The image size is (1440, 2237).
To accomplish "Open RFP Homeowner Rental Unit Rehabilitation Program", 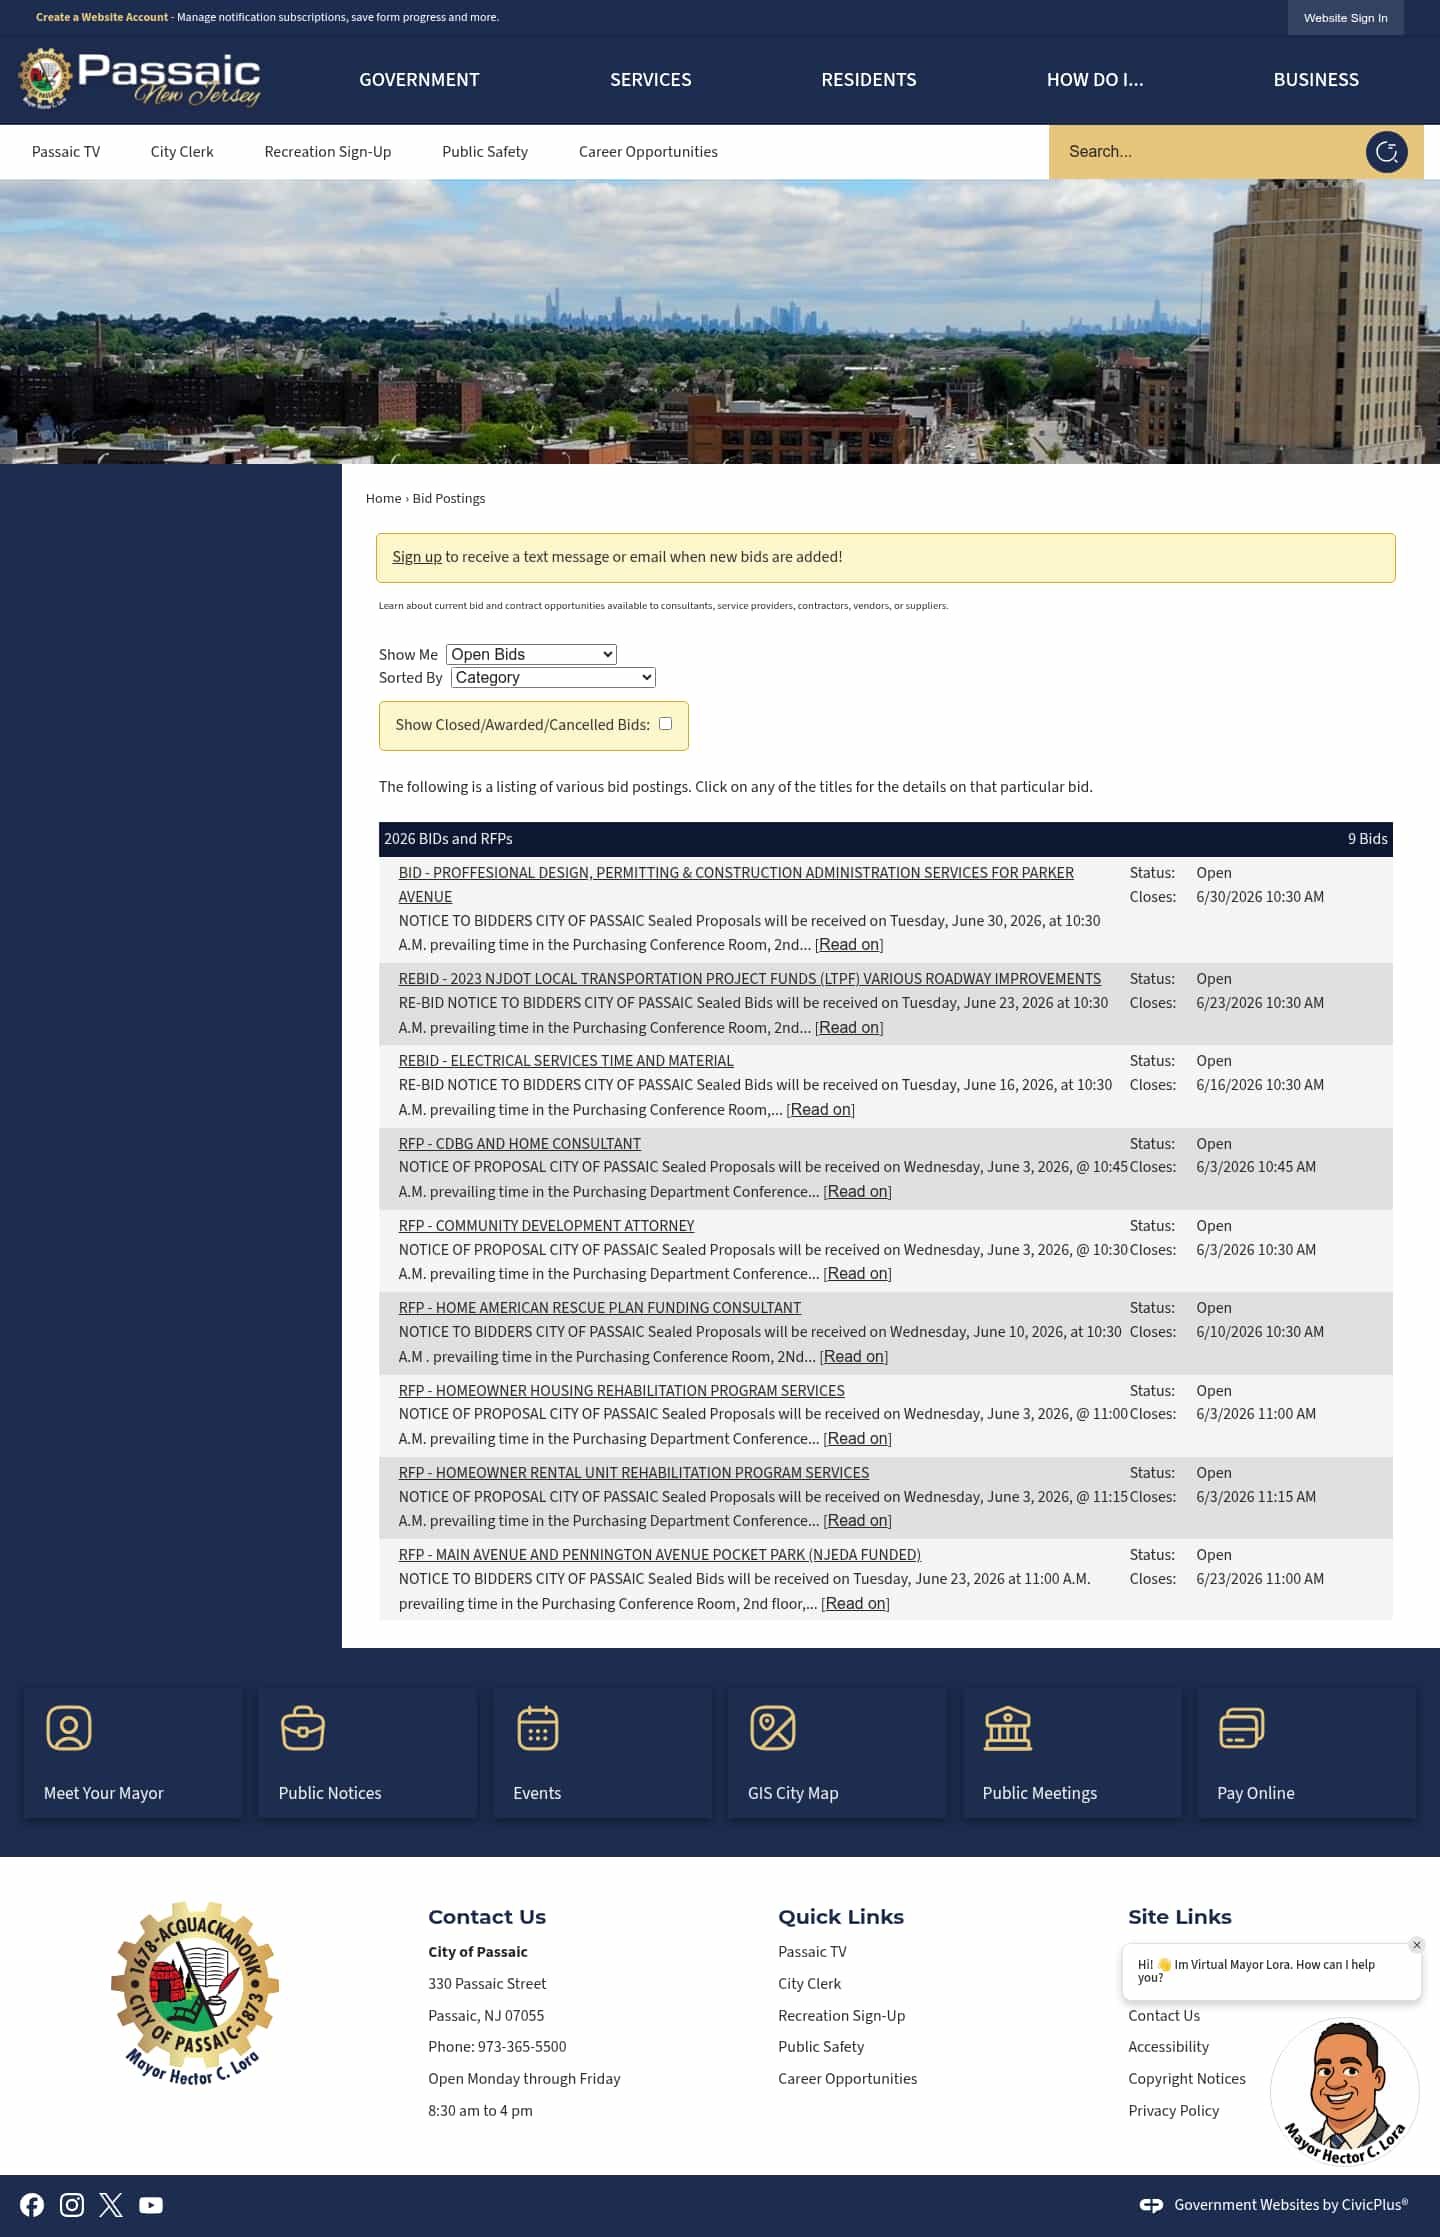I will [x=634, y=1473].
